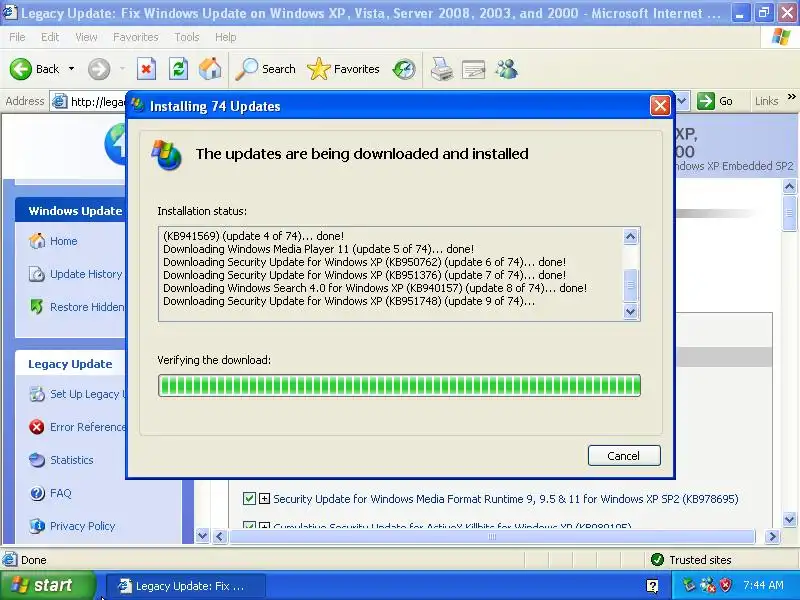
Task: Click the Update History icon in sidebar
Action: [37, 274]
